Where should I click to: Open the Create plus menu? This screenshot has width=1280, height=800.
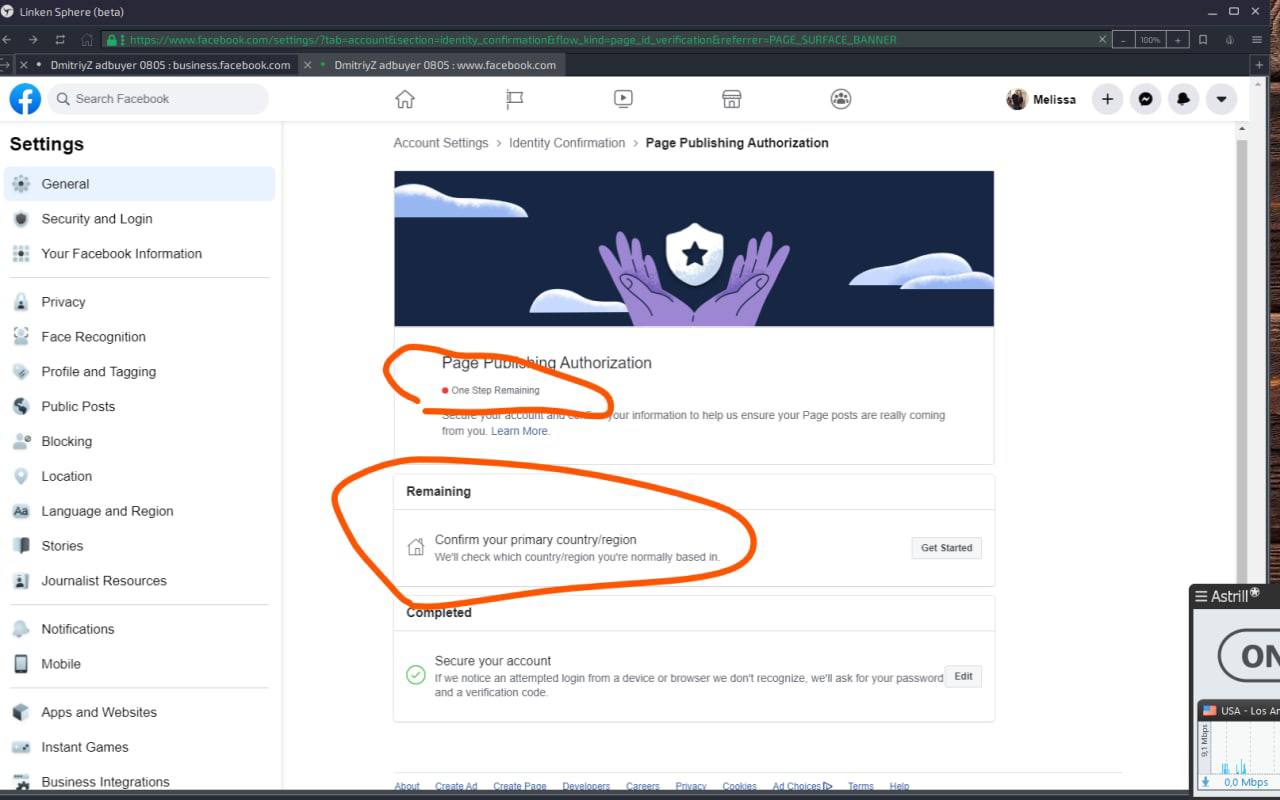(x=1107, y=99)
